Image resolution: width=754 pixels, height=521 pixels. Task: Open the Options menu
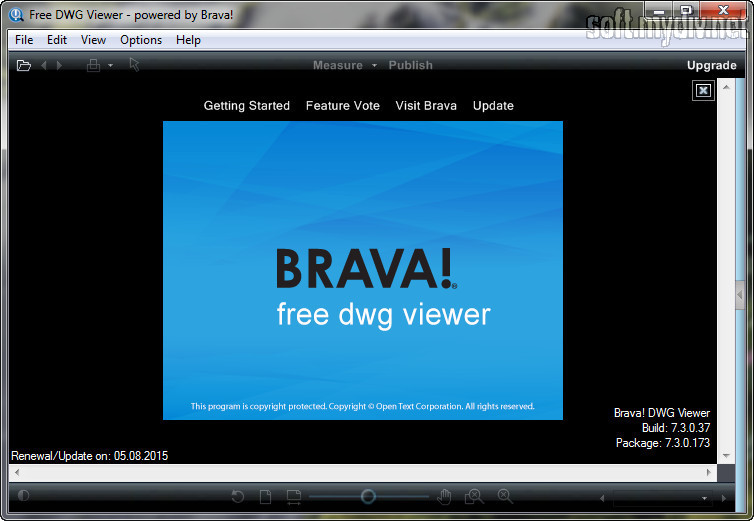(x=141, y=40)
